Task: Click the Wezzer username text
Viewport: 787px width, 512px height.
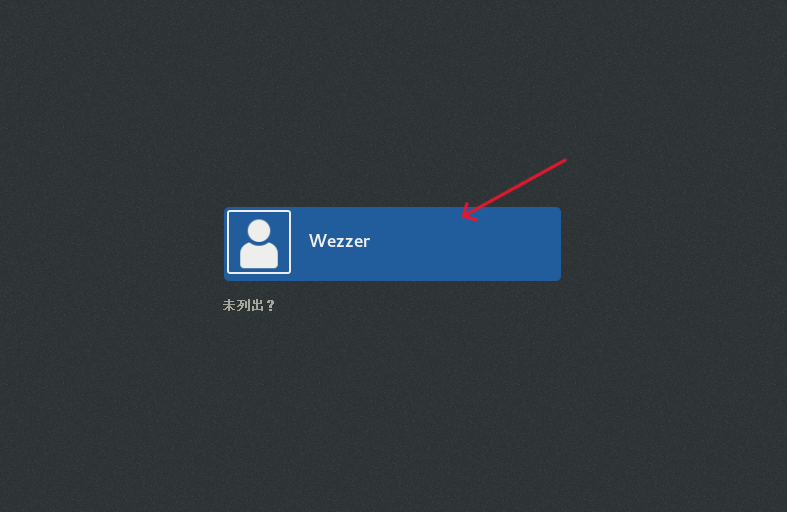Action: click(x=339, y=241)
